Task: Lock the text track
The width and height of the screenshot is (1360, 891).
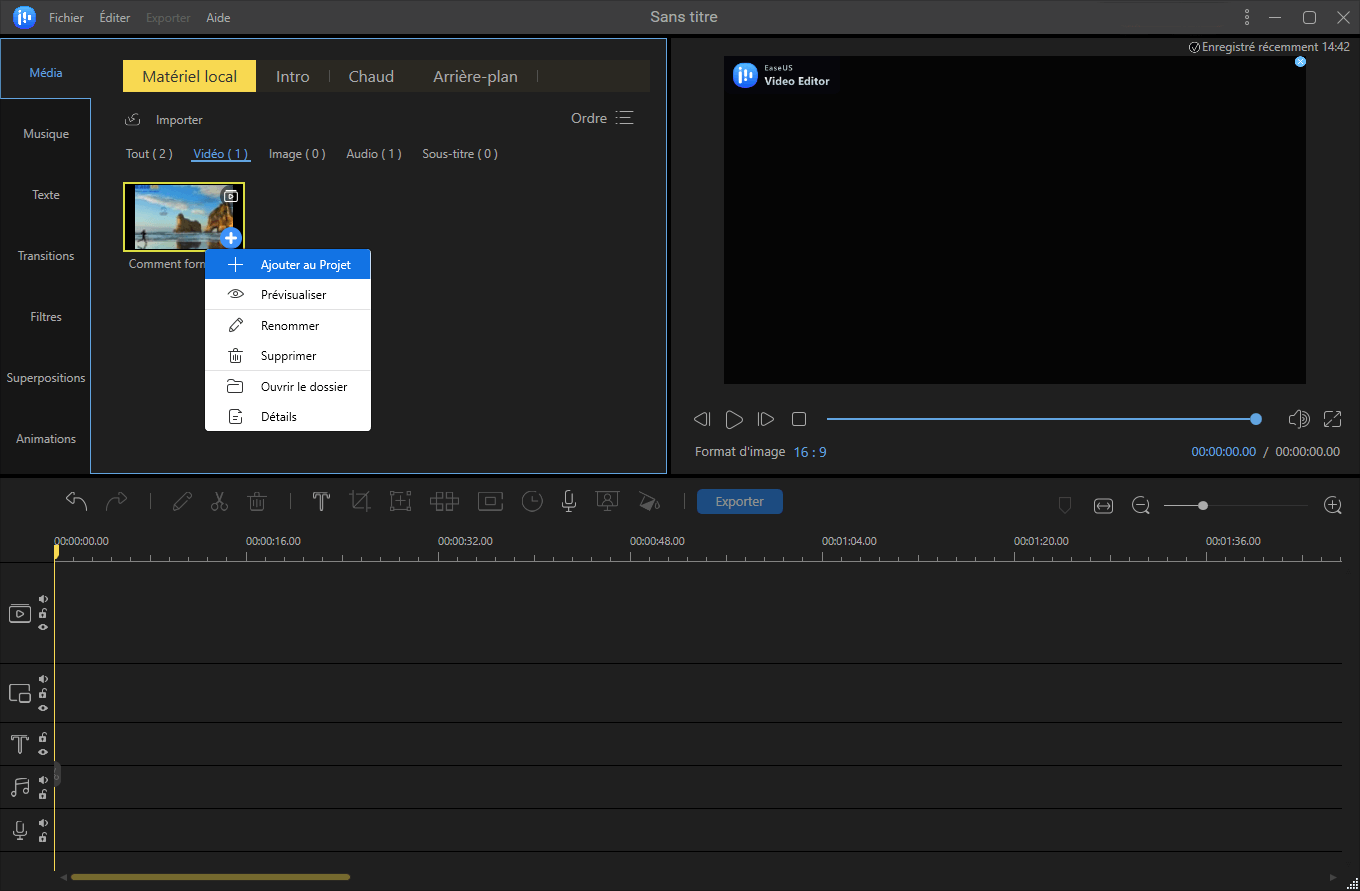Action: pyautogui.click(x=43, y=737)
